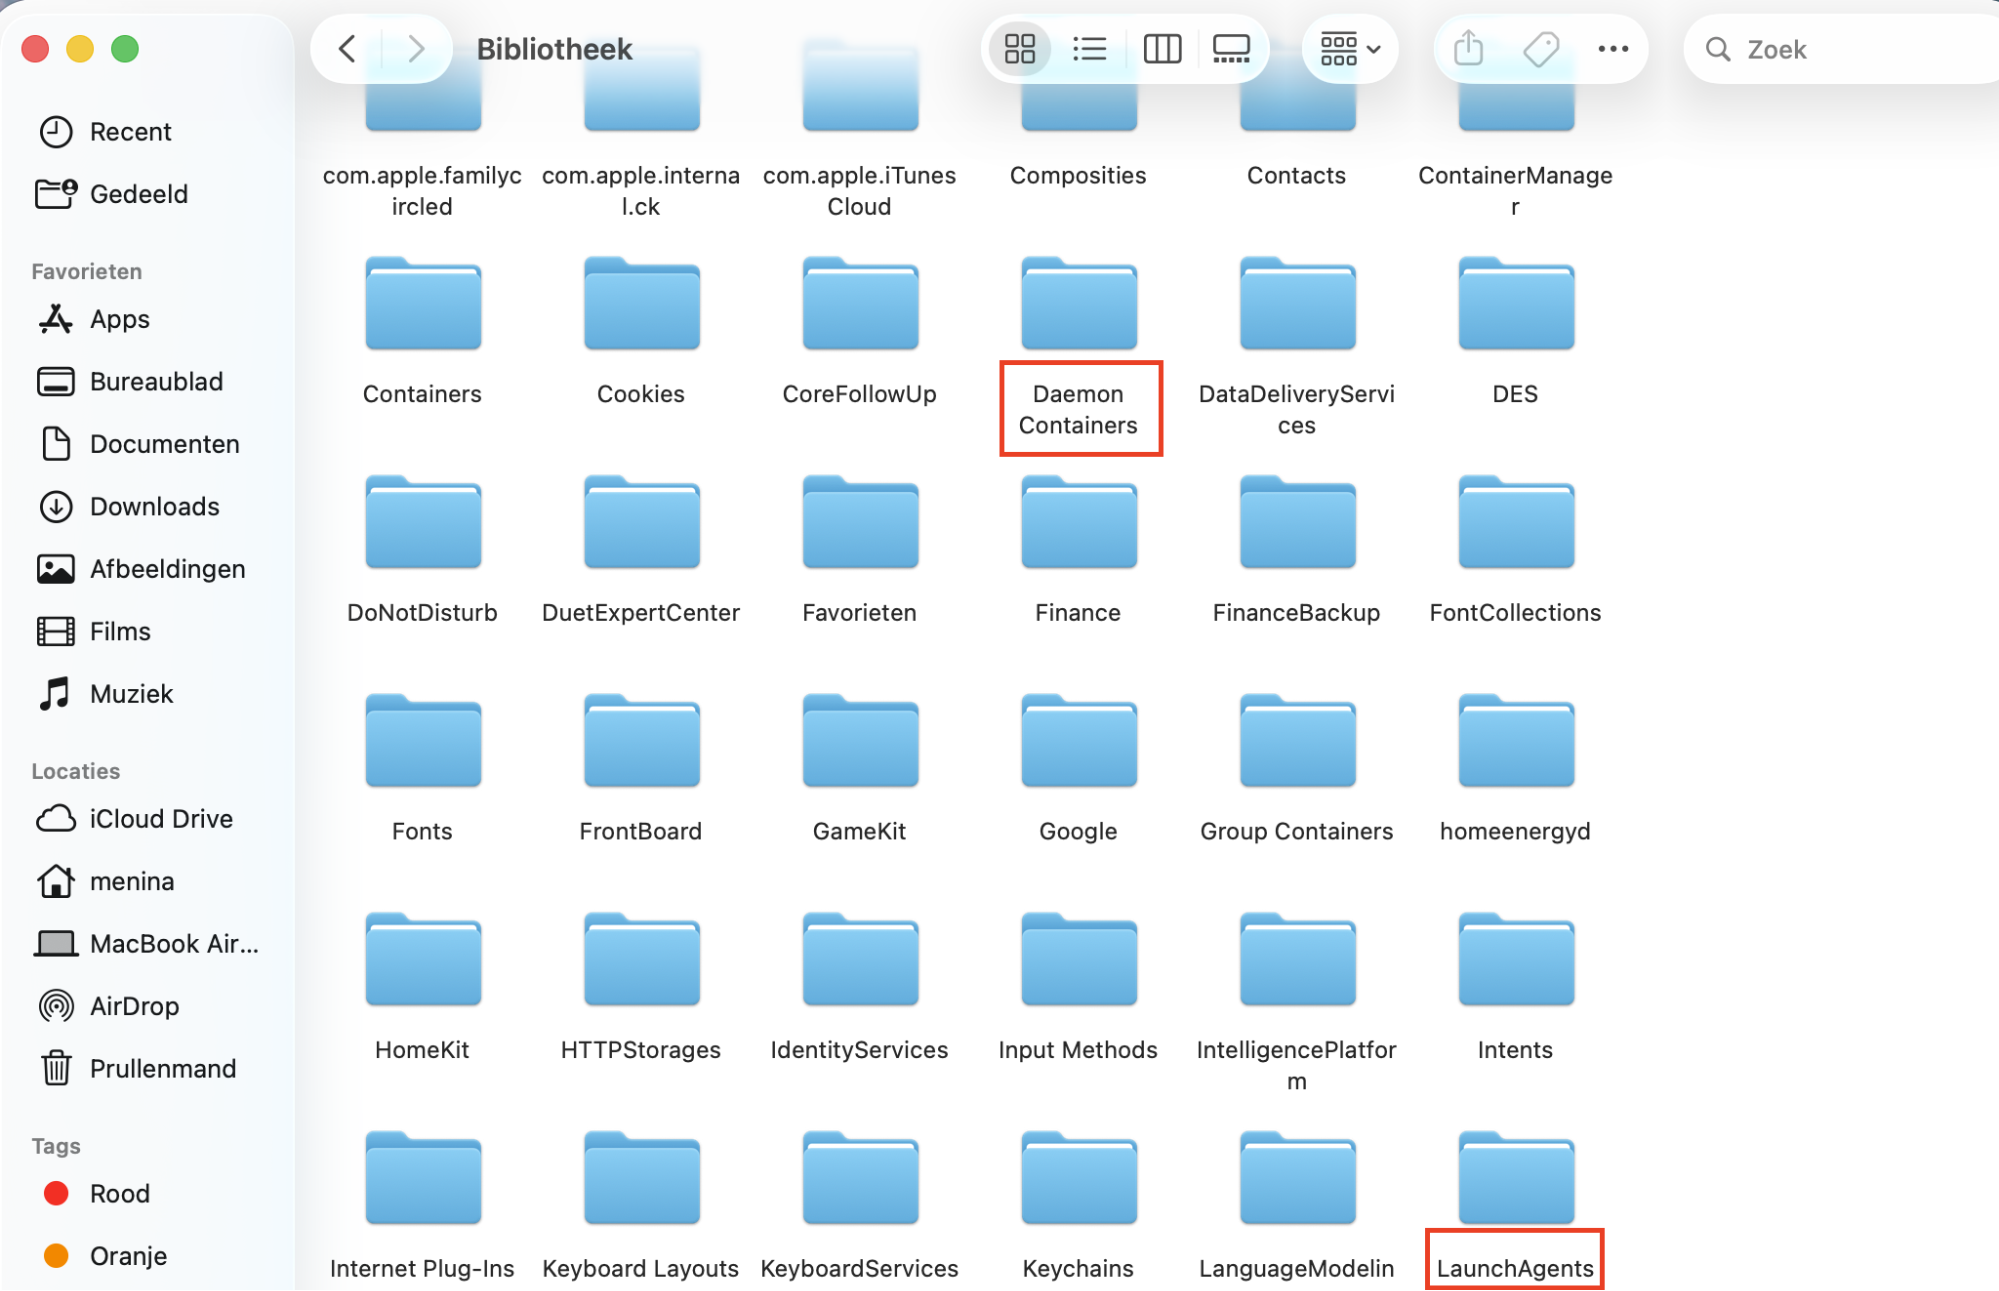Select the Rood tag
The image size is (1999, 1291).
coord(119,1193)
